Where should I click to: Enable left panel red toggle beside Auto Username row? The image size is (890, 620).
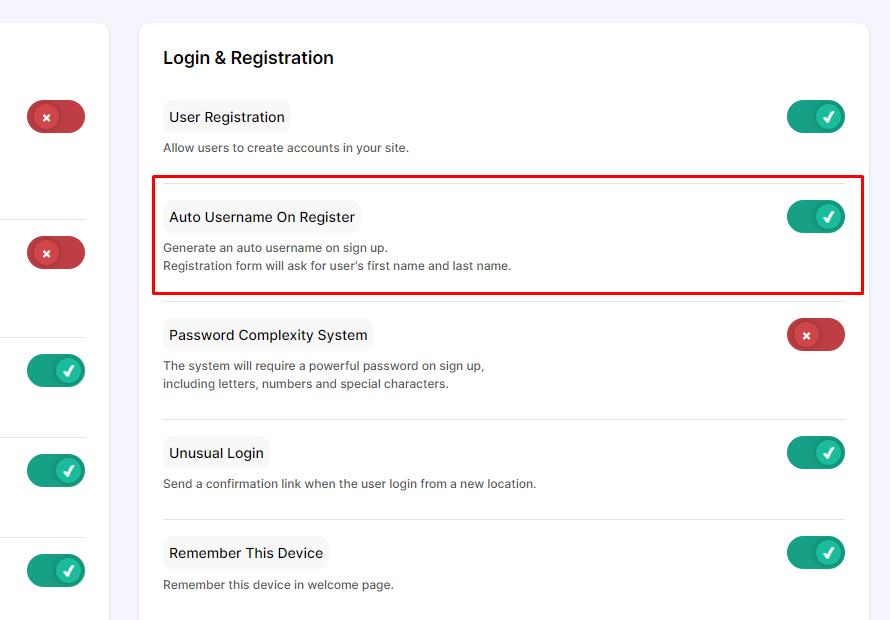point(56,253)
